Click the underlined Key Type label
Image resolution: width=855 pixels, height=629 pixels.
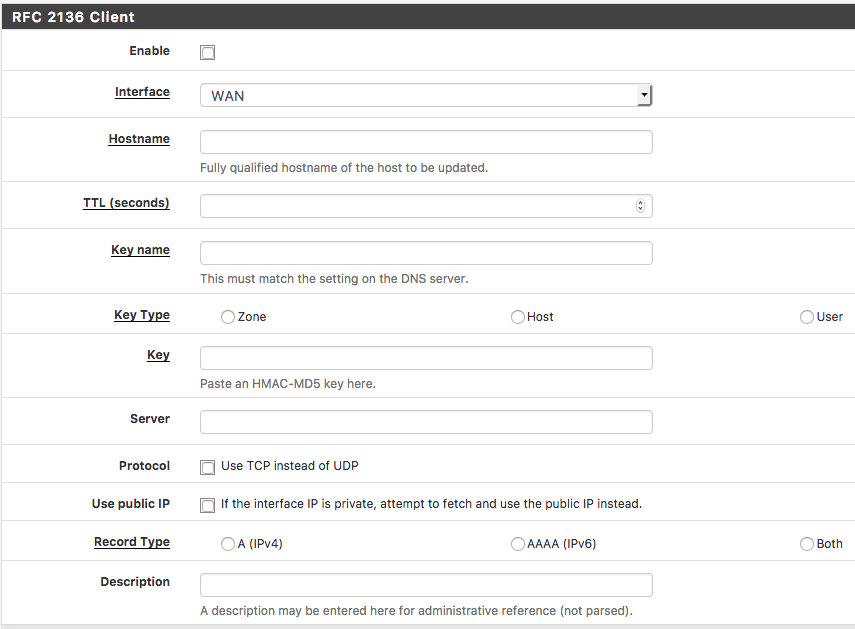tap(142, 315)
